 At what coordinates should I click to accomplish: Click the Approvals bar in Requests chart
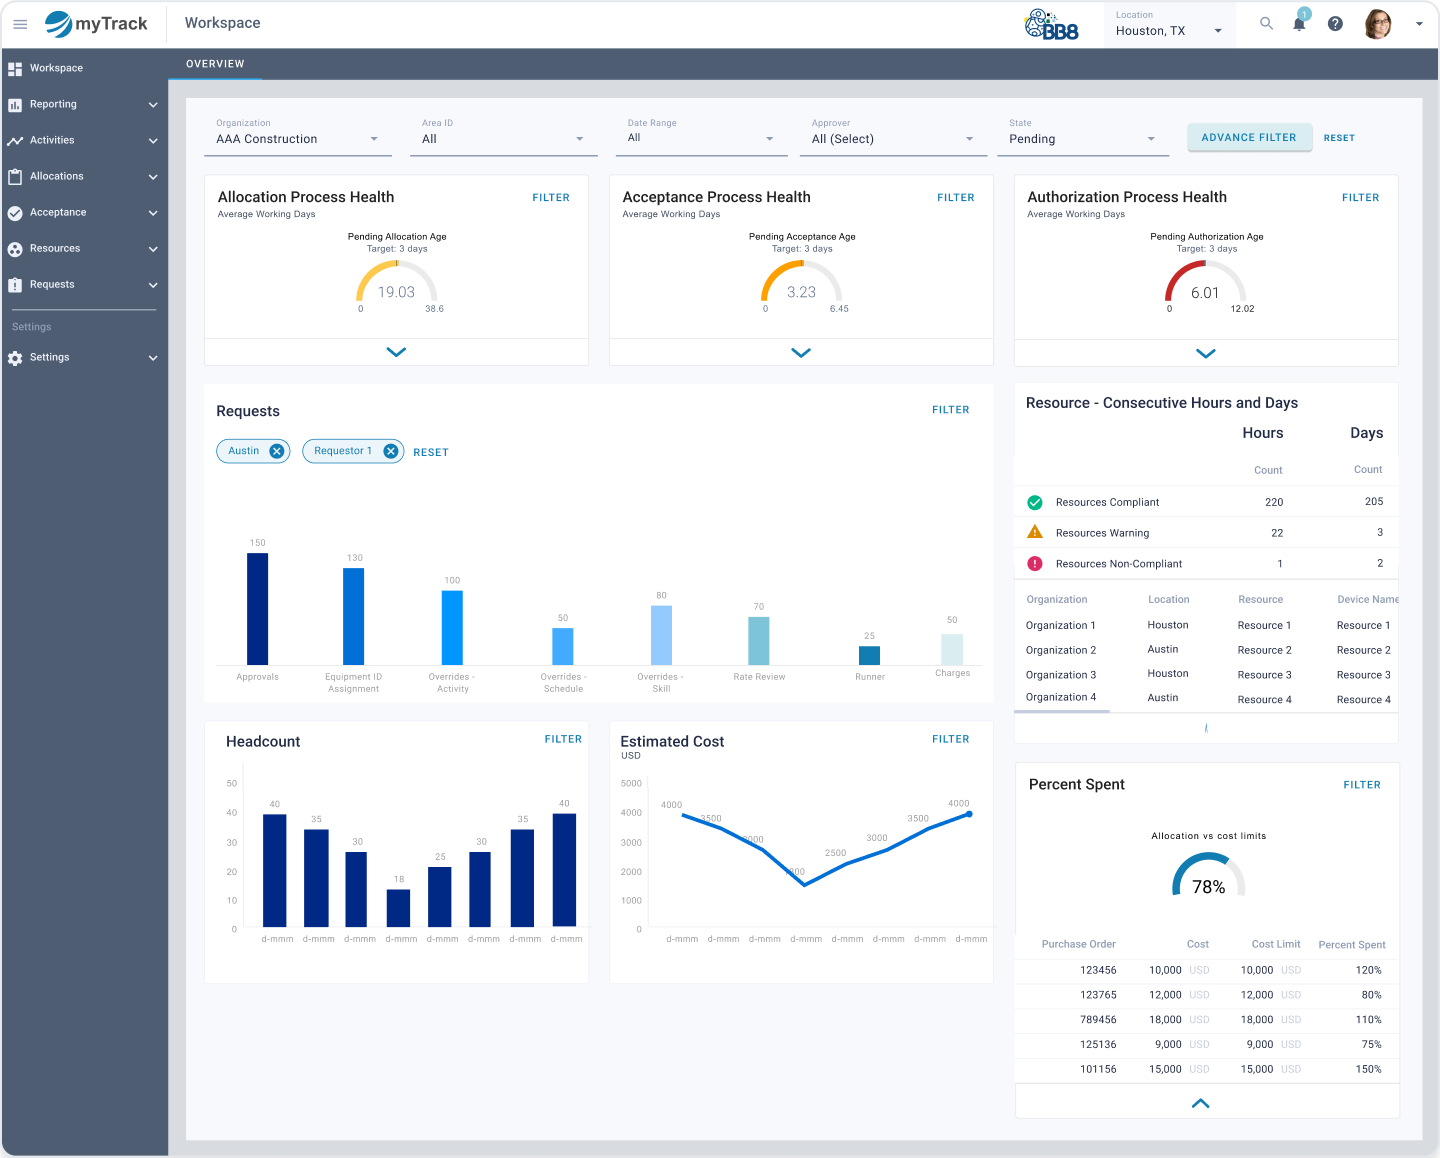pyautogui.click(x=257, y=608)
